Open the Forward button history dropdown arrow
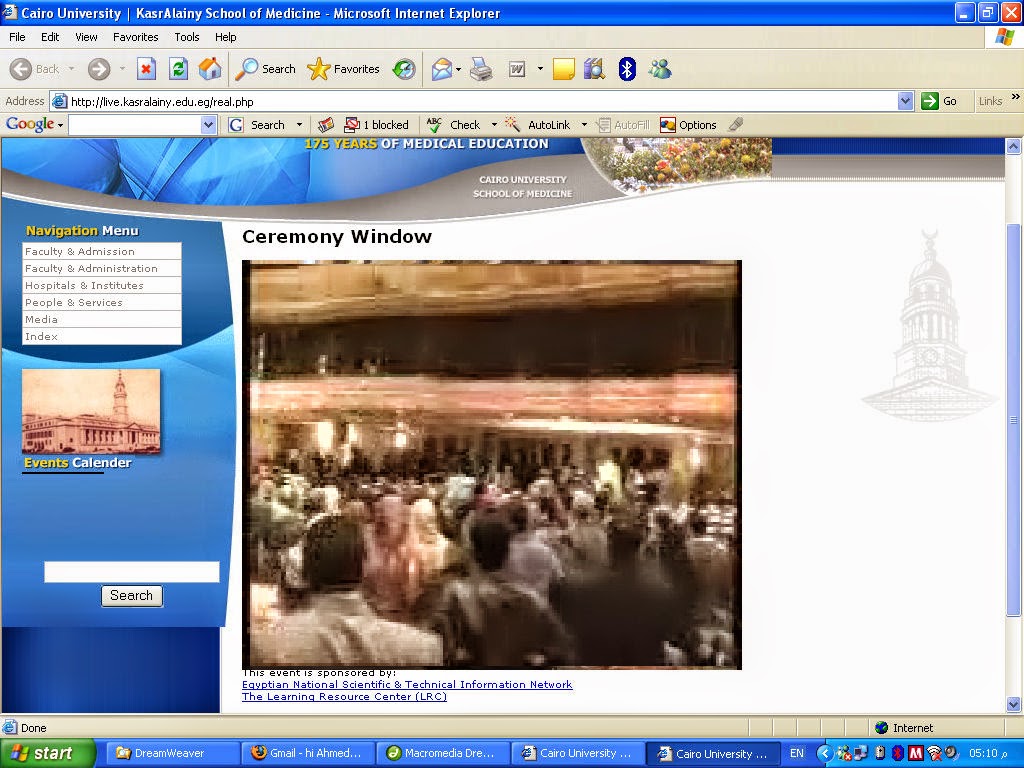The height and width of the screenshot is (768, 1024). pyautogui.click(x=121, y=69)
